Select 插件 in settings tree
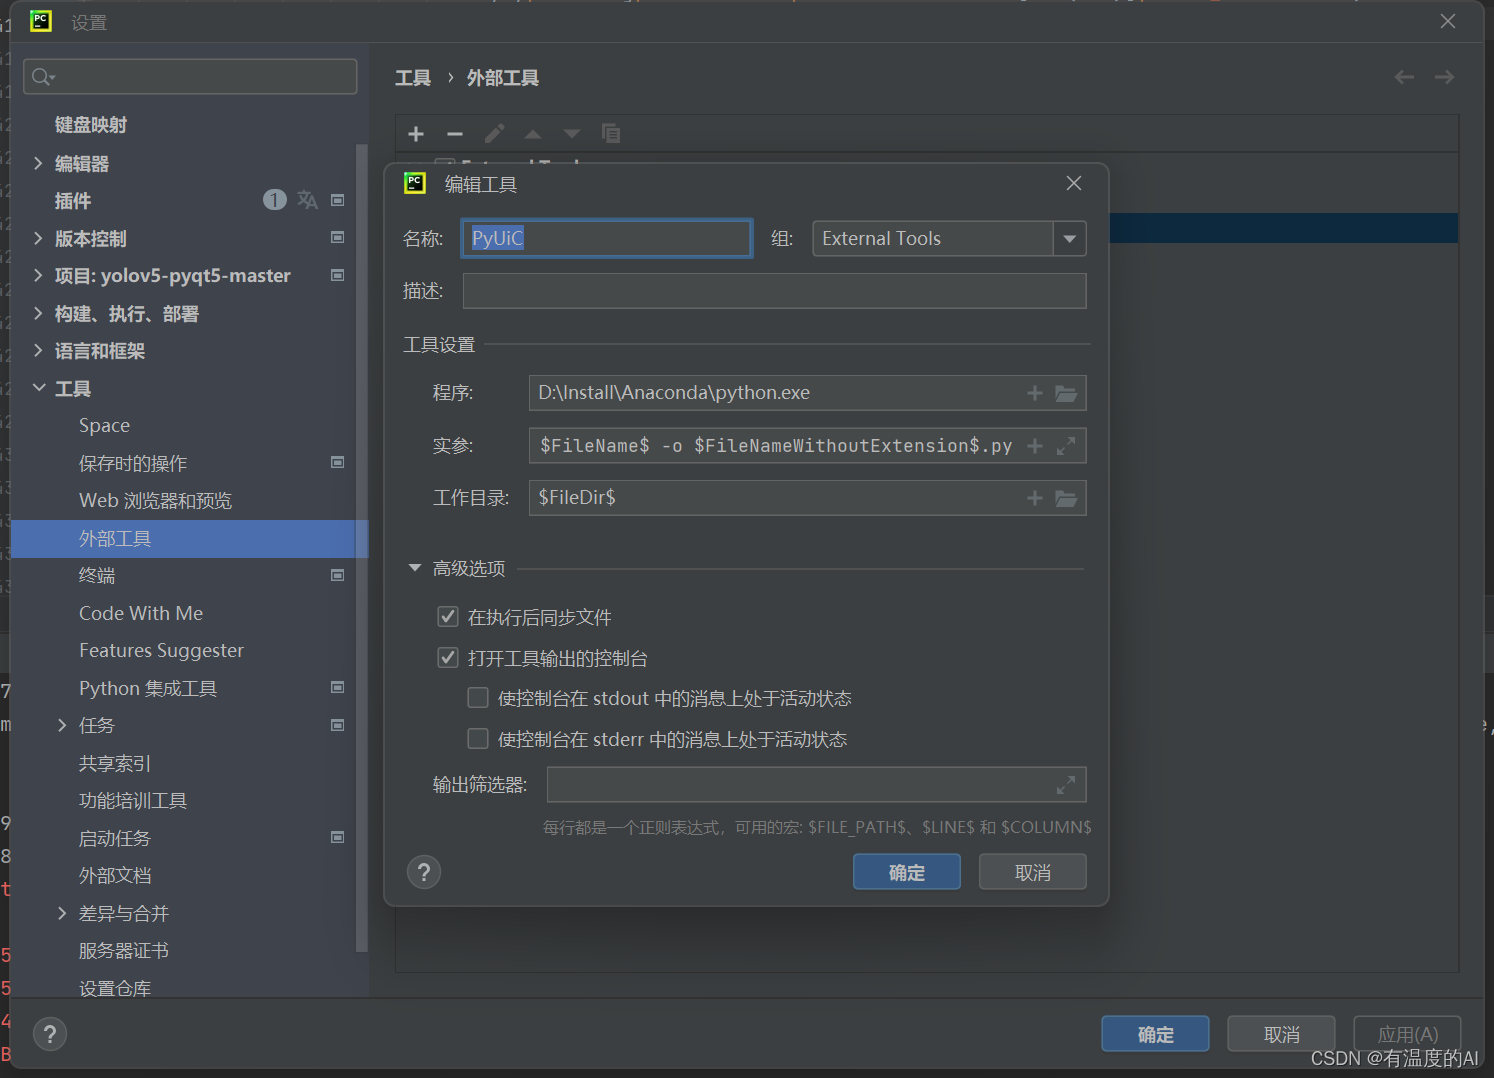The height and width of the screenshot is (1078, 1494). pyautogui.click(x=73, y=201)
